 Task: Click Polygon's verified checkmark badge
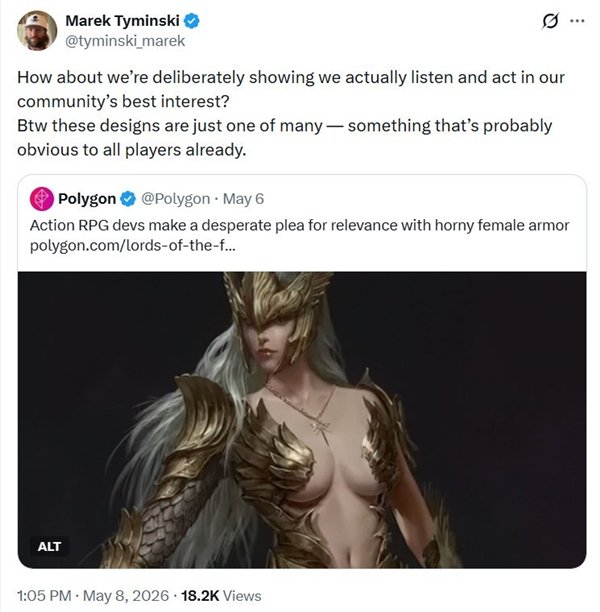pos(128,199)
